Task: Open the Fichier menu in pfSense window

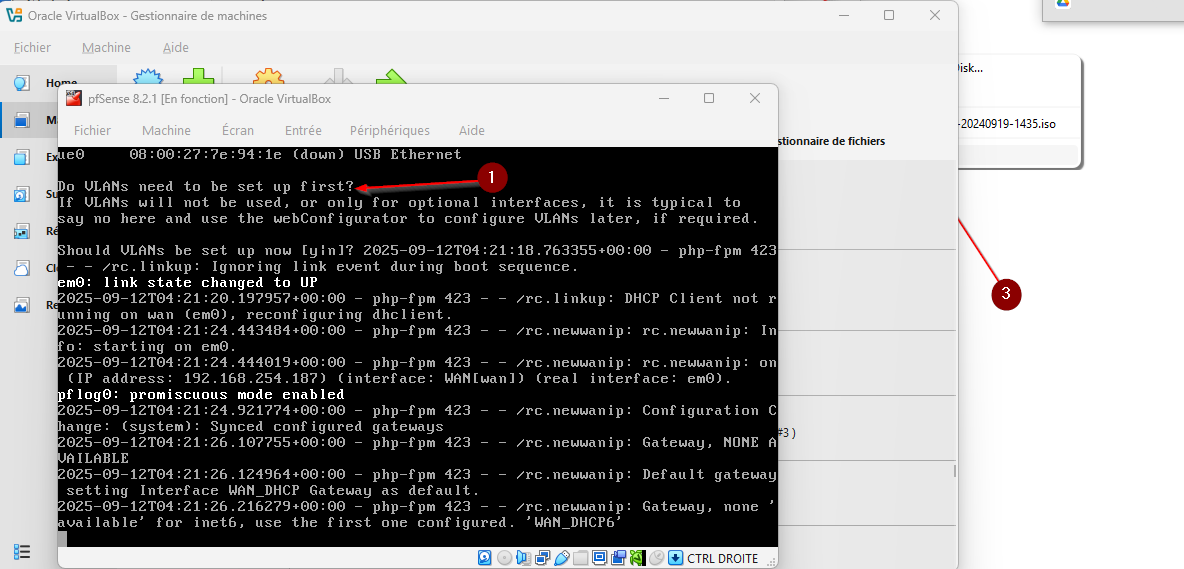Action: click(92, 130)
